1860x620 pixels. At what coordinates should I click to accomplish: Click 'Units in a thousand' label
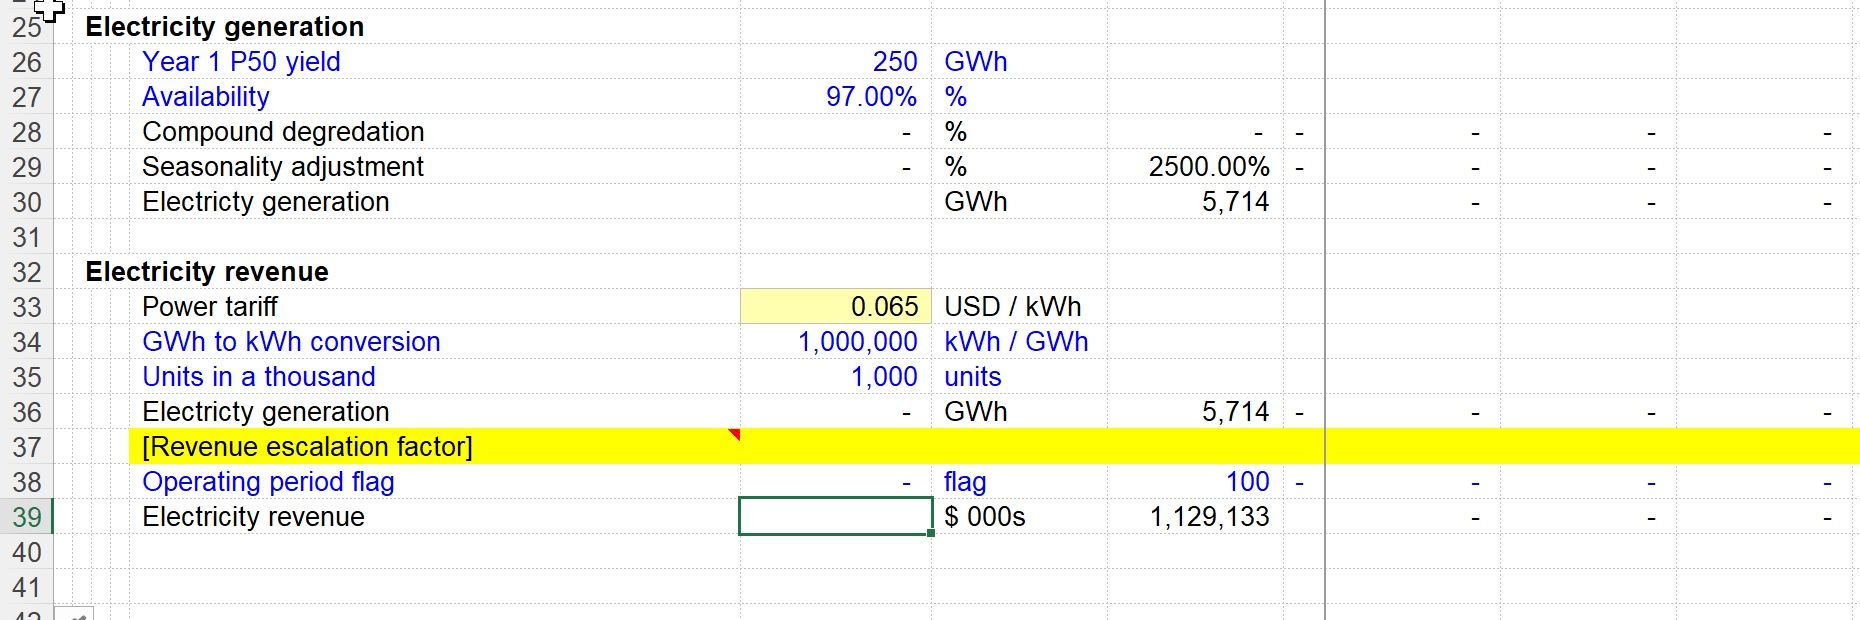(x=259, y=377)
